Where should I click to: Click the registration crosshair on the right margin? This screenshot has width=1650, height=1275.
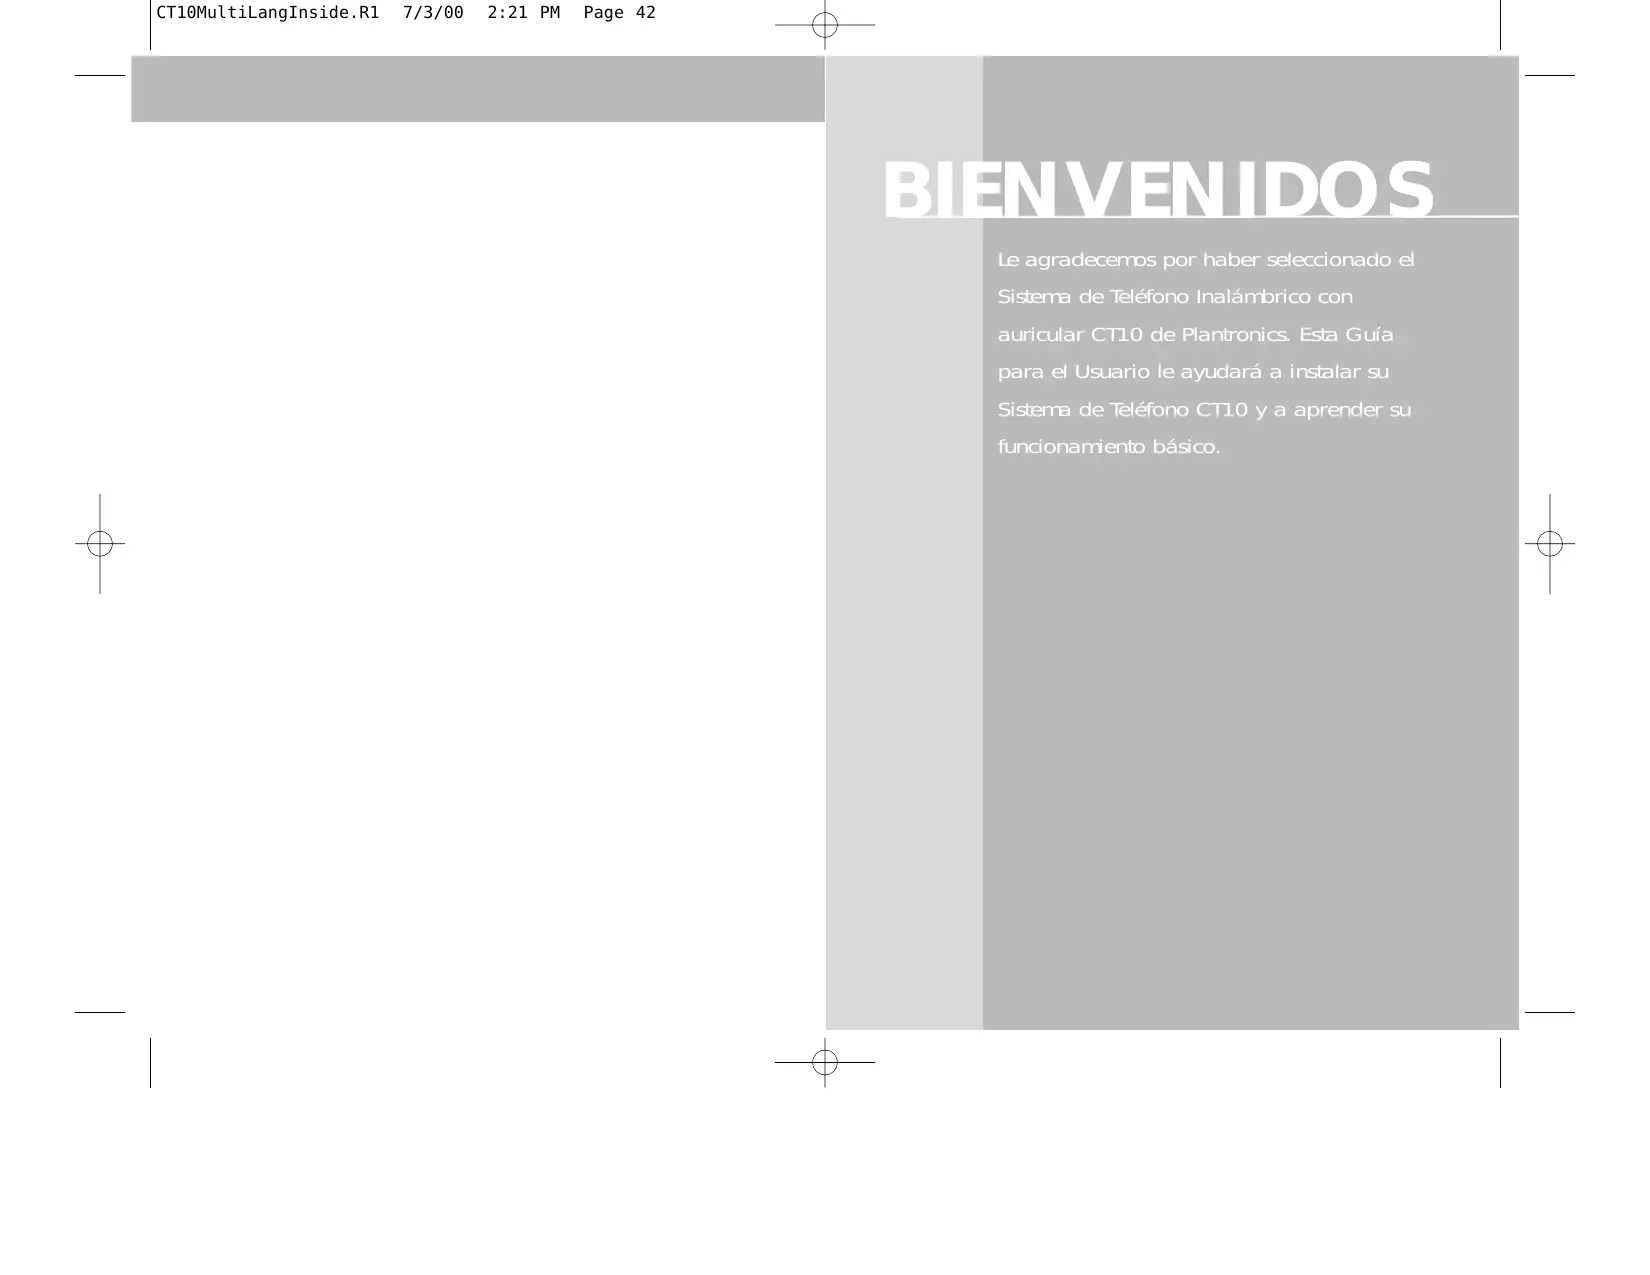point(1549,544)
